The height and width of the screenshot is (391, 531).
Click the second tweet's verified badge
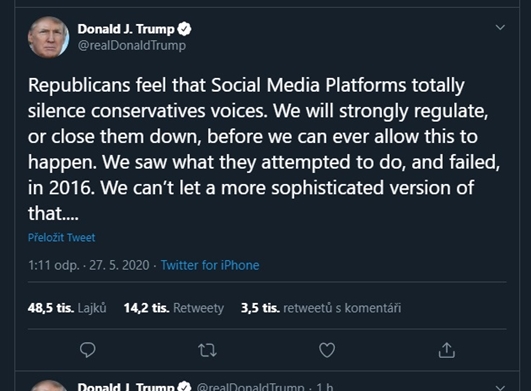point(185,387)
